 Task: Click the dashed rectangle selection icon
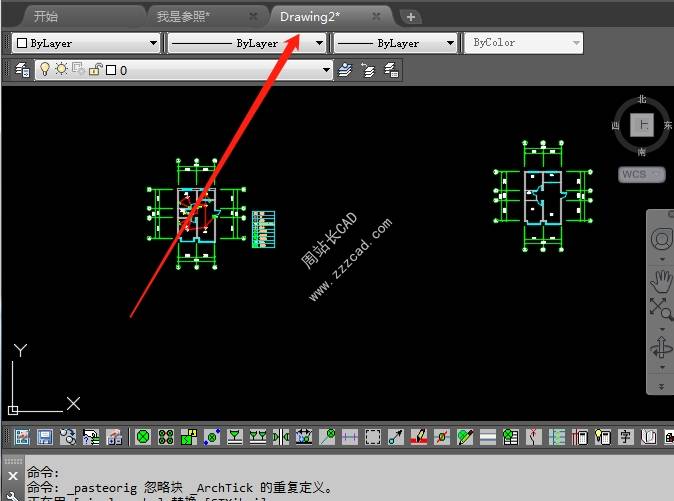[x=373, y=437]
